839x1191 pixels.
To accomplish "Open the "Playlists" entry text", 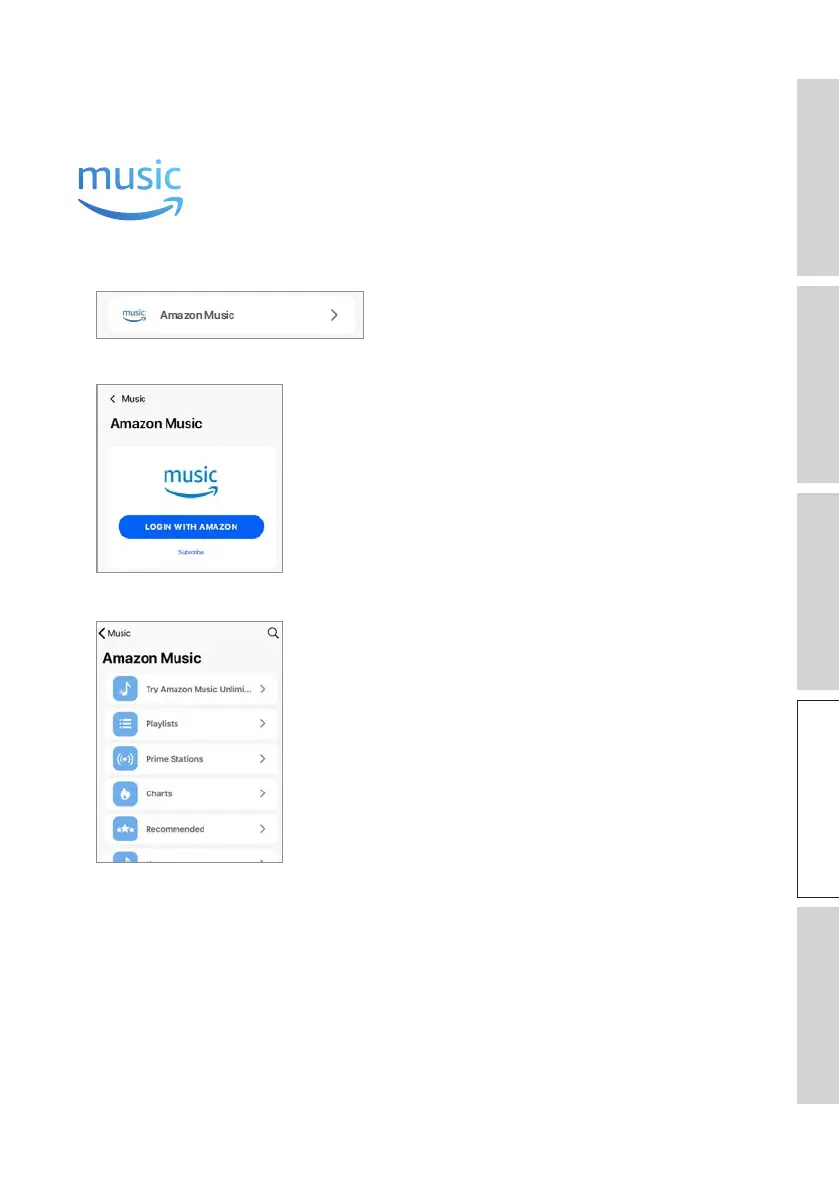I will pos(162,724).
